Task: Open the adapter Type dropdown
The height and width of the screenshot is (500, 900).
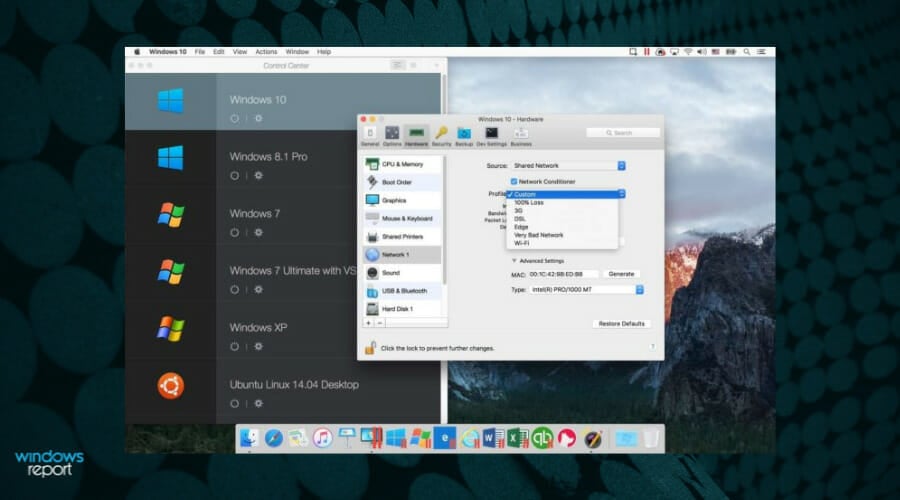Action: click(586, 290)
